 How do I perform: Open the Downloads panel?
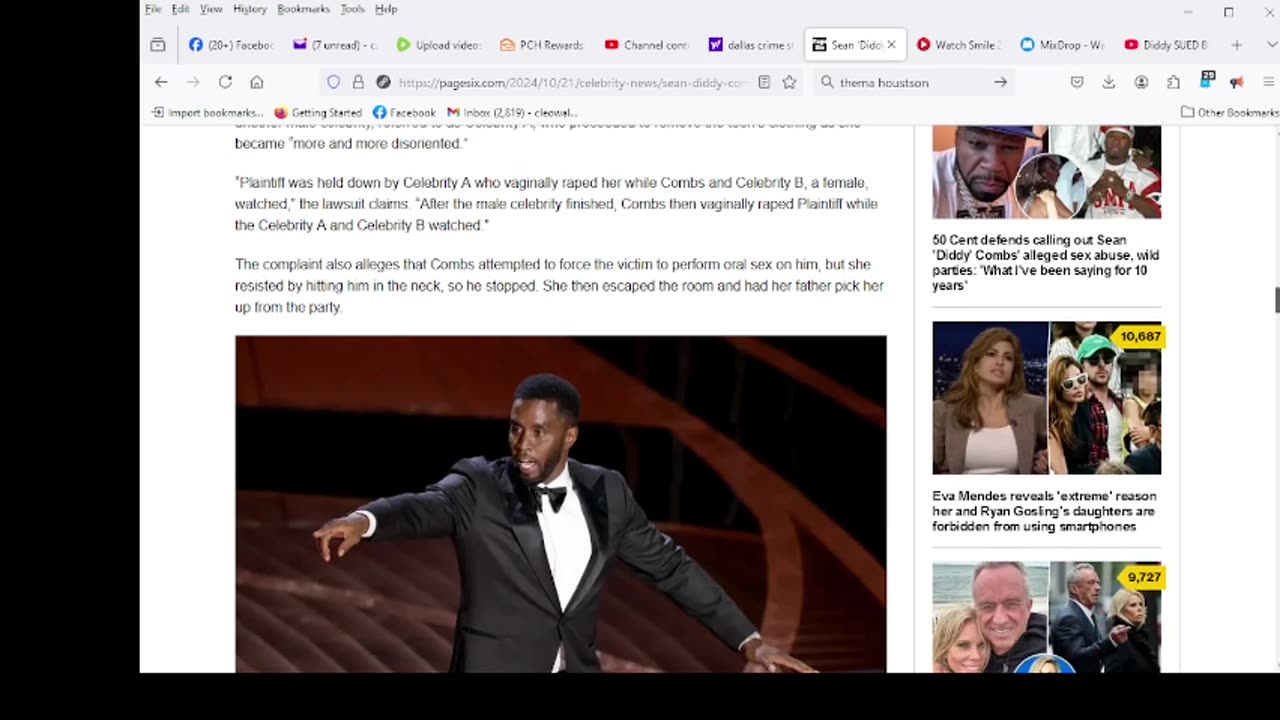[1109, 82]
